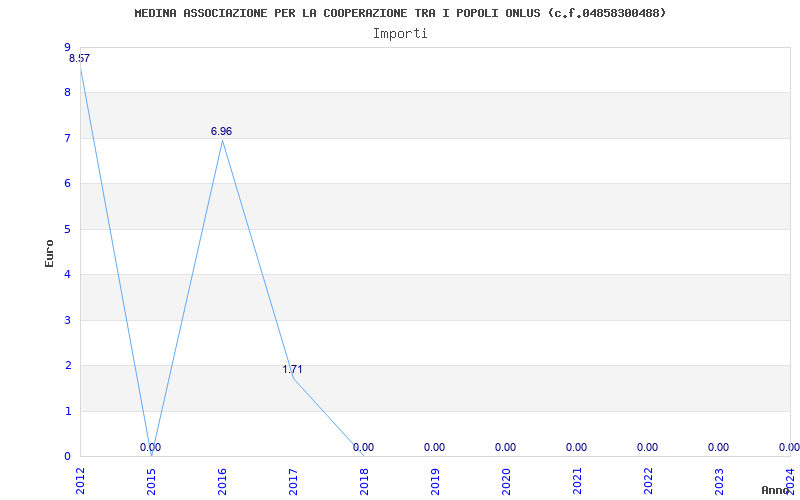Click the chart title MEDINA ASSOCIAZIONE PER LA COOPERAZIONE

point(401,13)
